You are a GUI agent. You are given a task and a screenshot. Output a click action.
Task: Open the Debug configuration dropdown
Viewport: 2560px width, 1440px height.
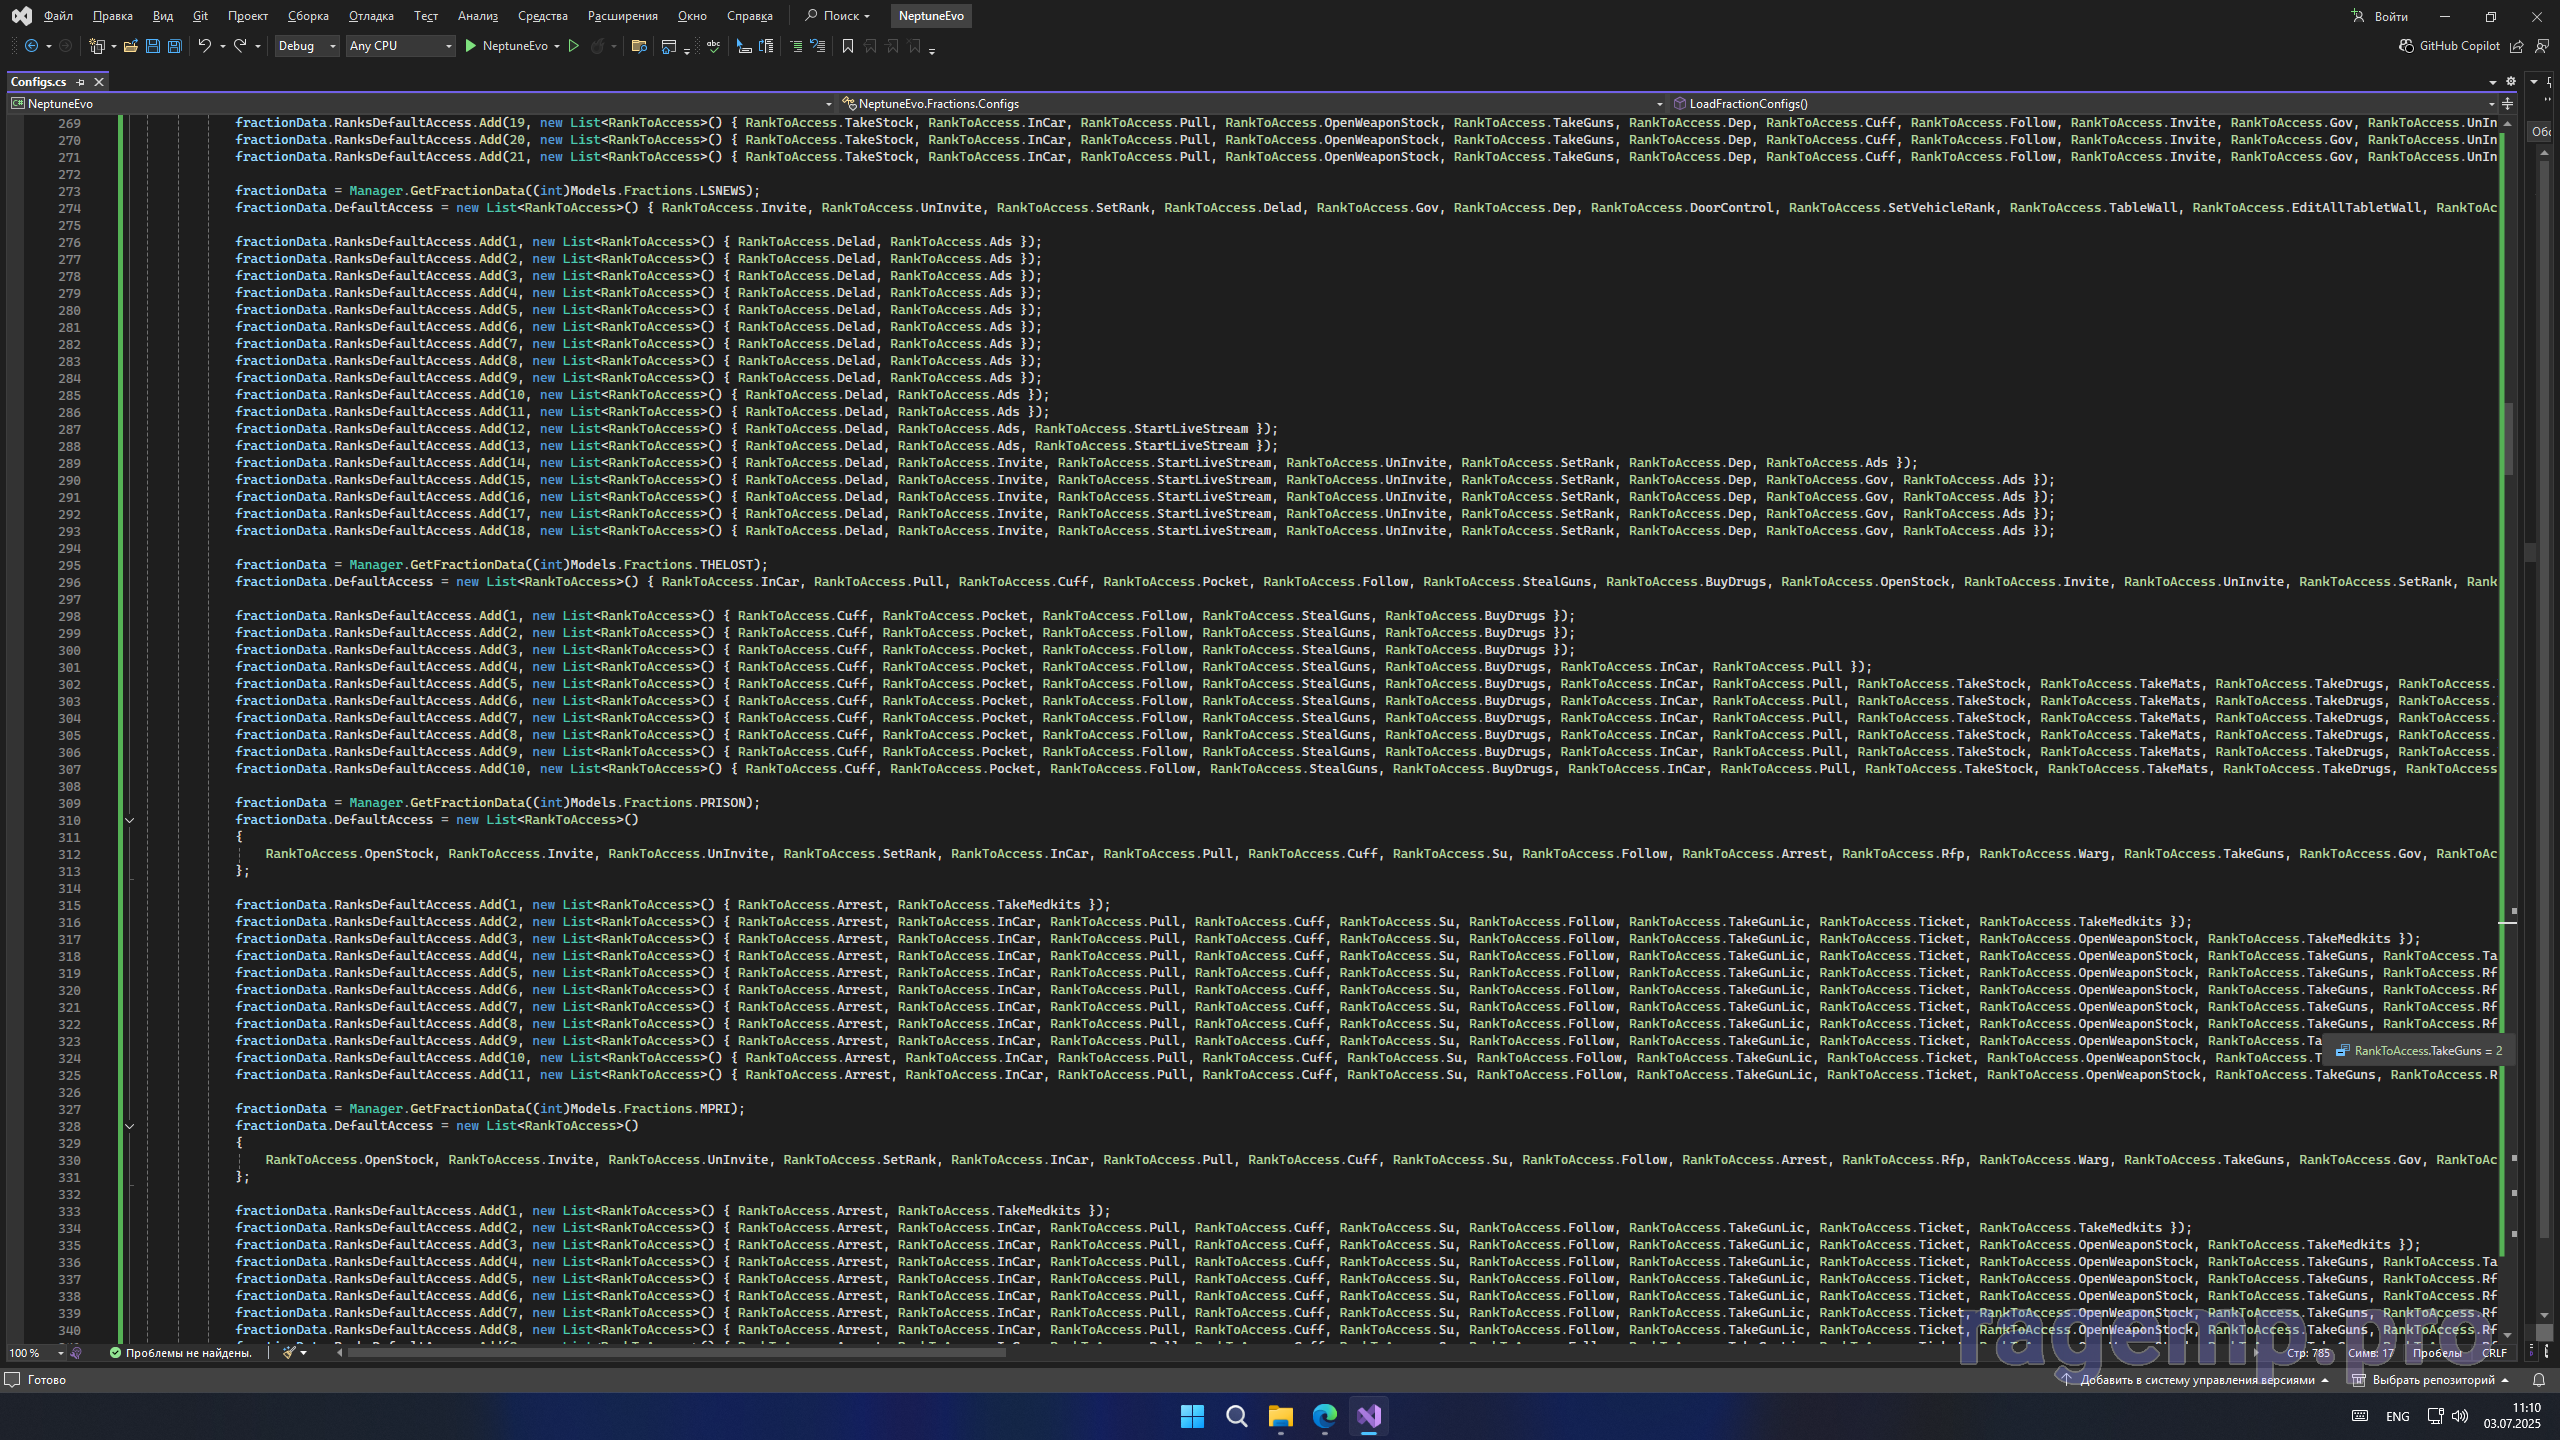(306, 46)
